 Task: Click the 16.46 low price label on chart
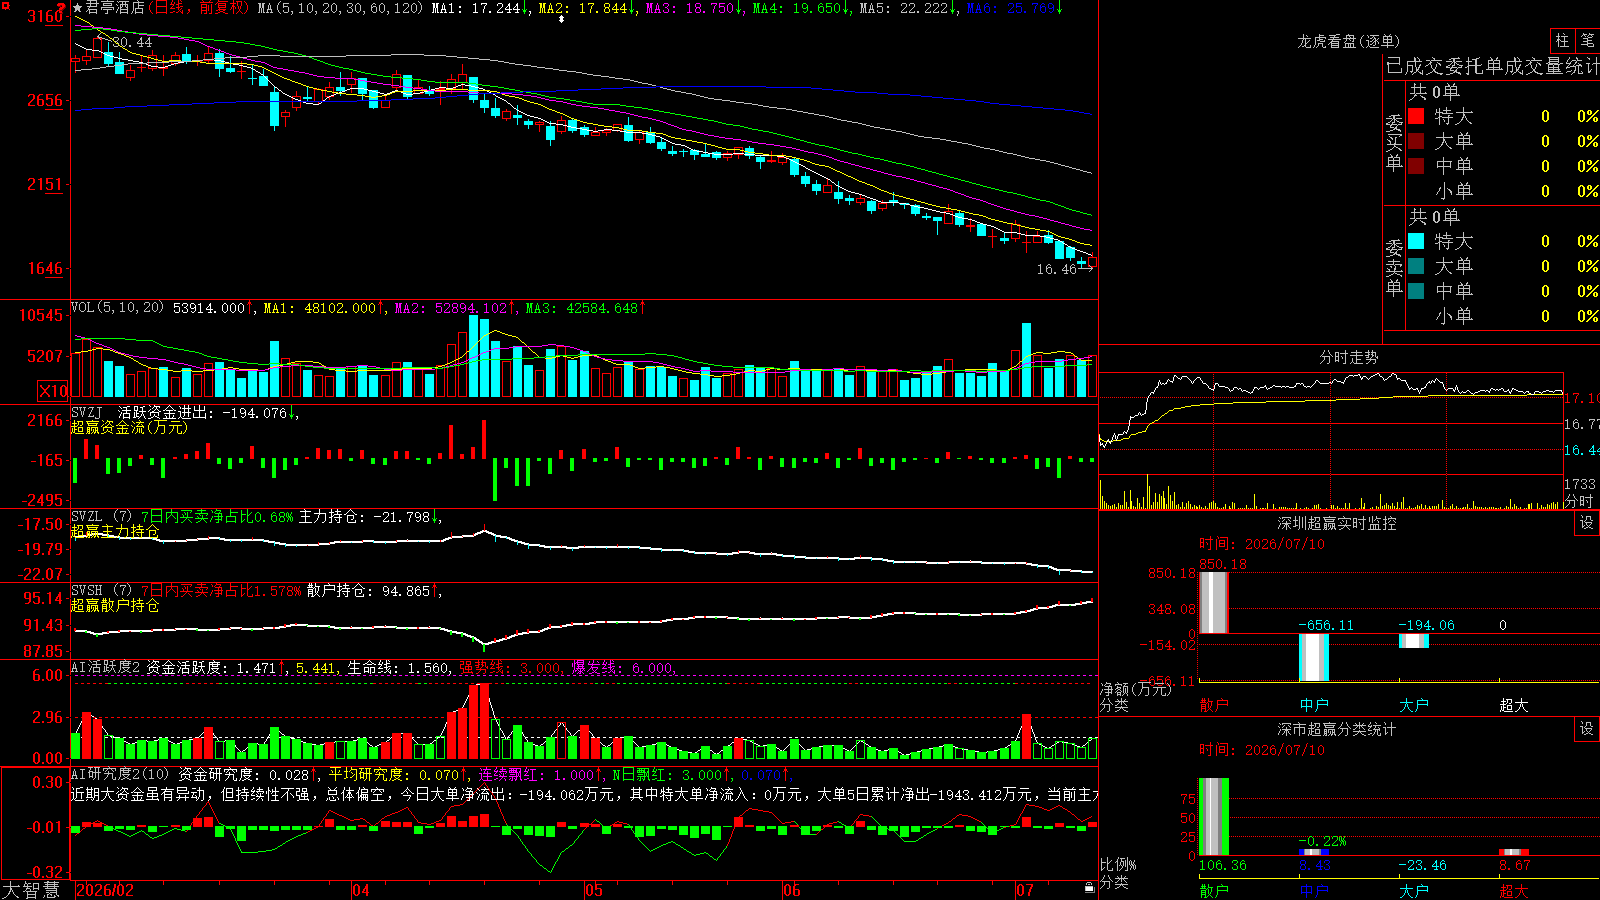coord(1056,269)
